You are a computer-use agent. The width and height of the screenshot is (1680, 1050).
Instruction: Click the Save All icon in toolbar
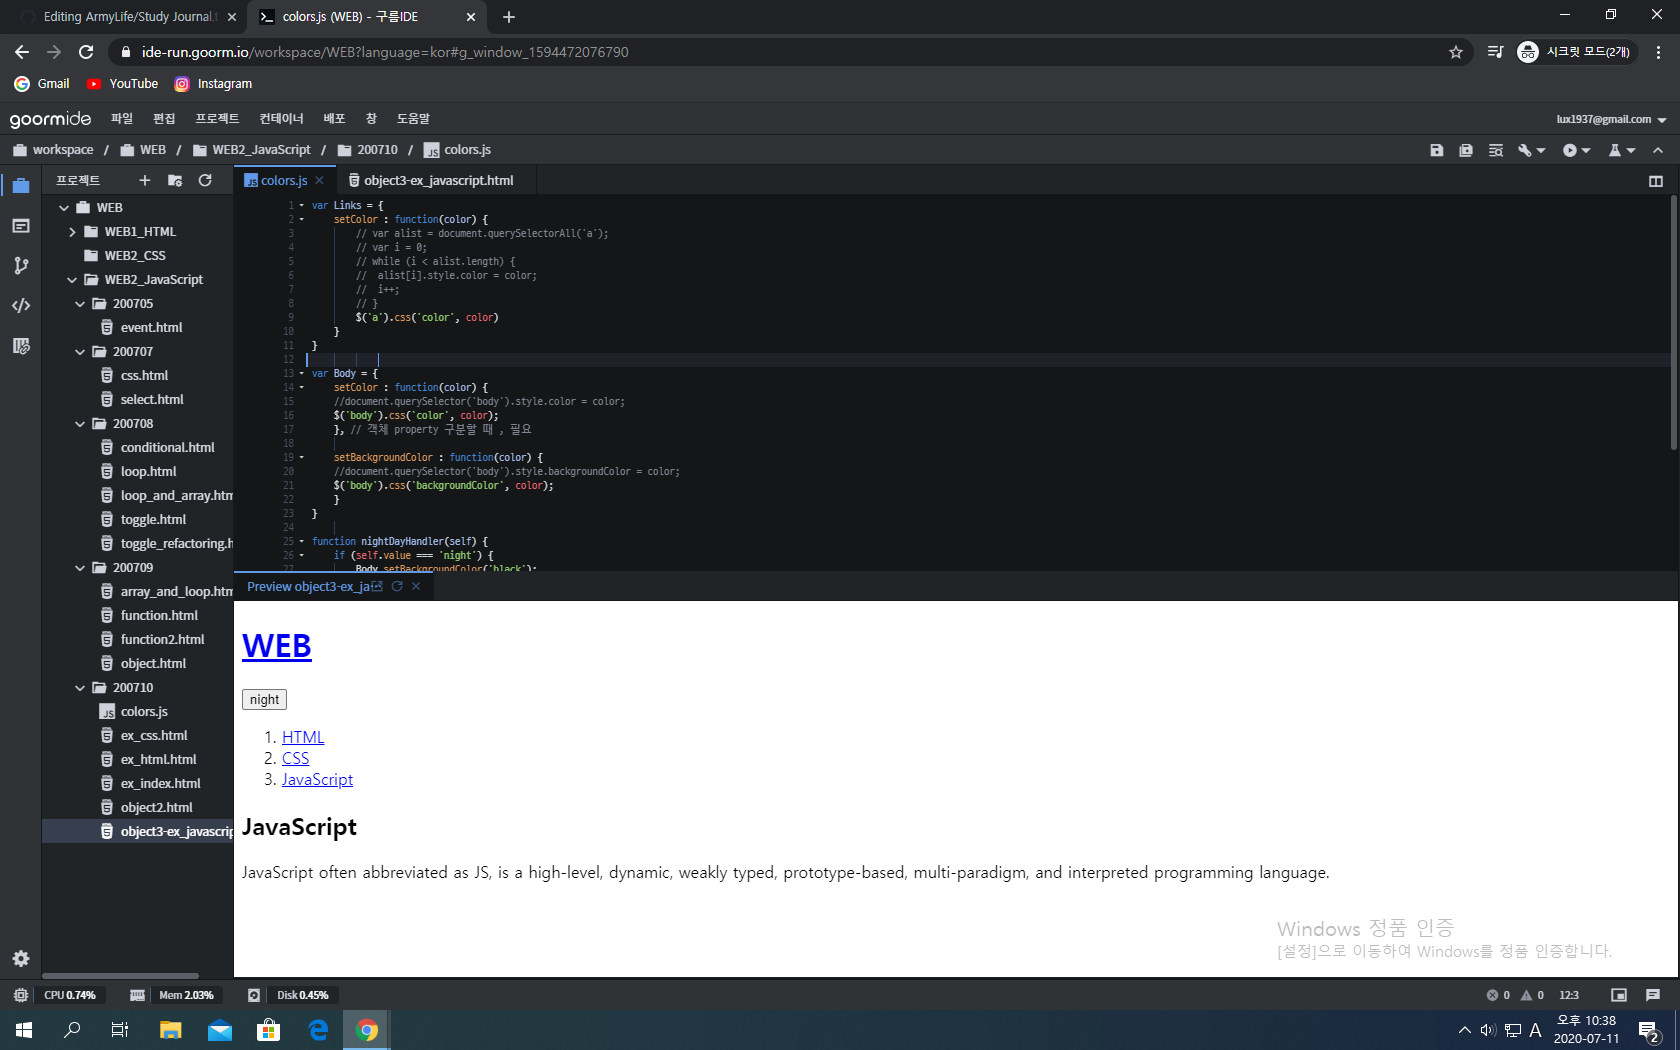[x=1466, y=150]
